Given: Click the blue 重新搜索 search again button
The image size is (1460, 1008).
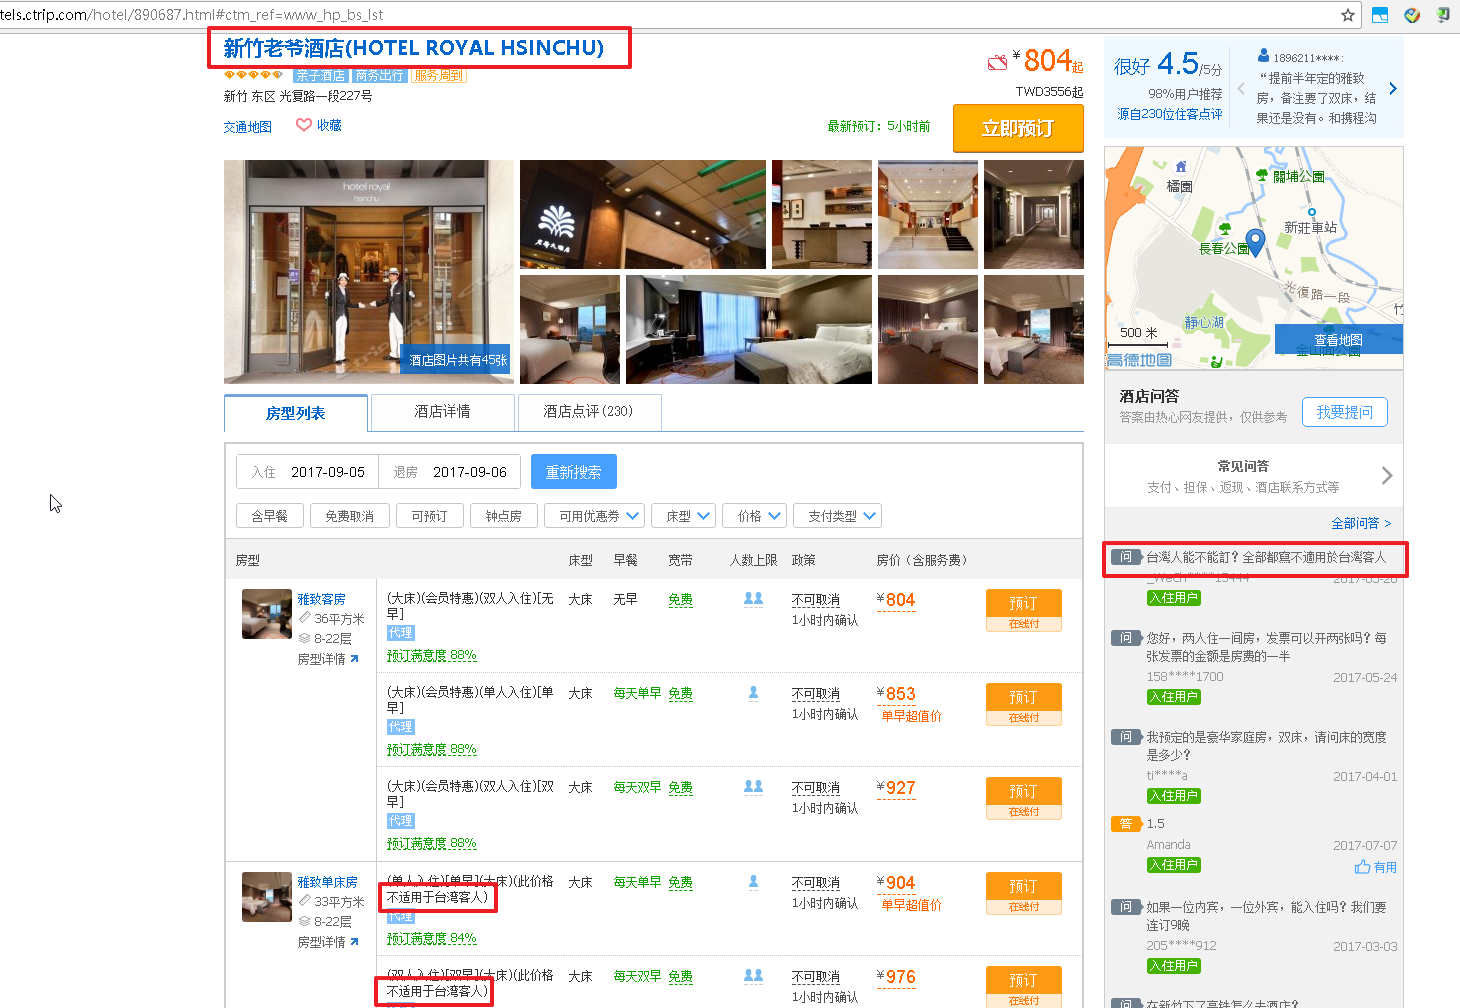Looking at the screenshot, I should click(x=573, y=472).
